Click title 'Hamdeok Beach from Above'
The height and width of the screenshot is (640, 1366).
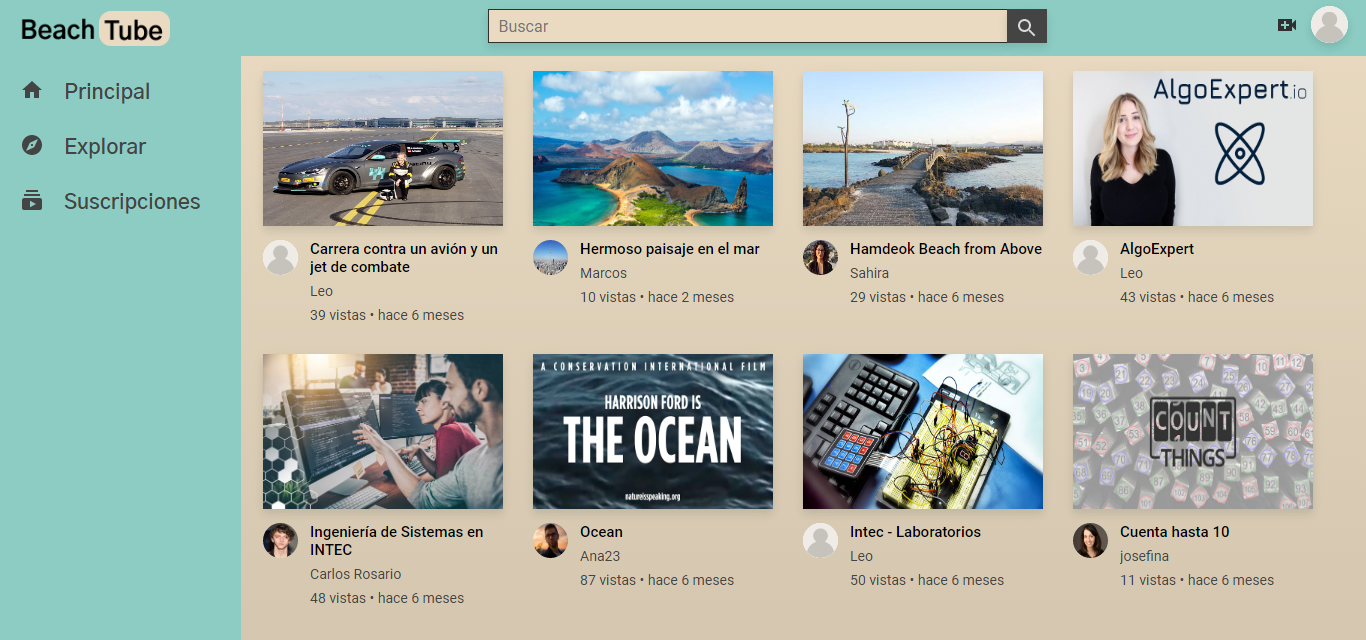coord(946,249)
